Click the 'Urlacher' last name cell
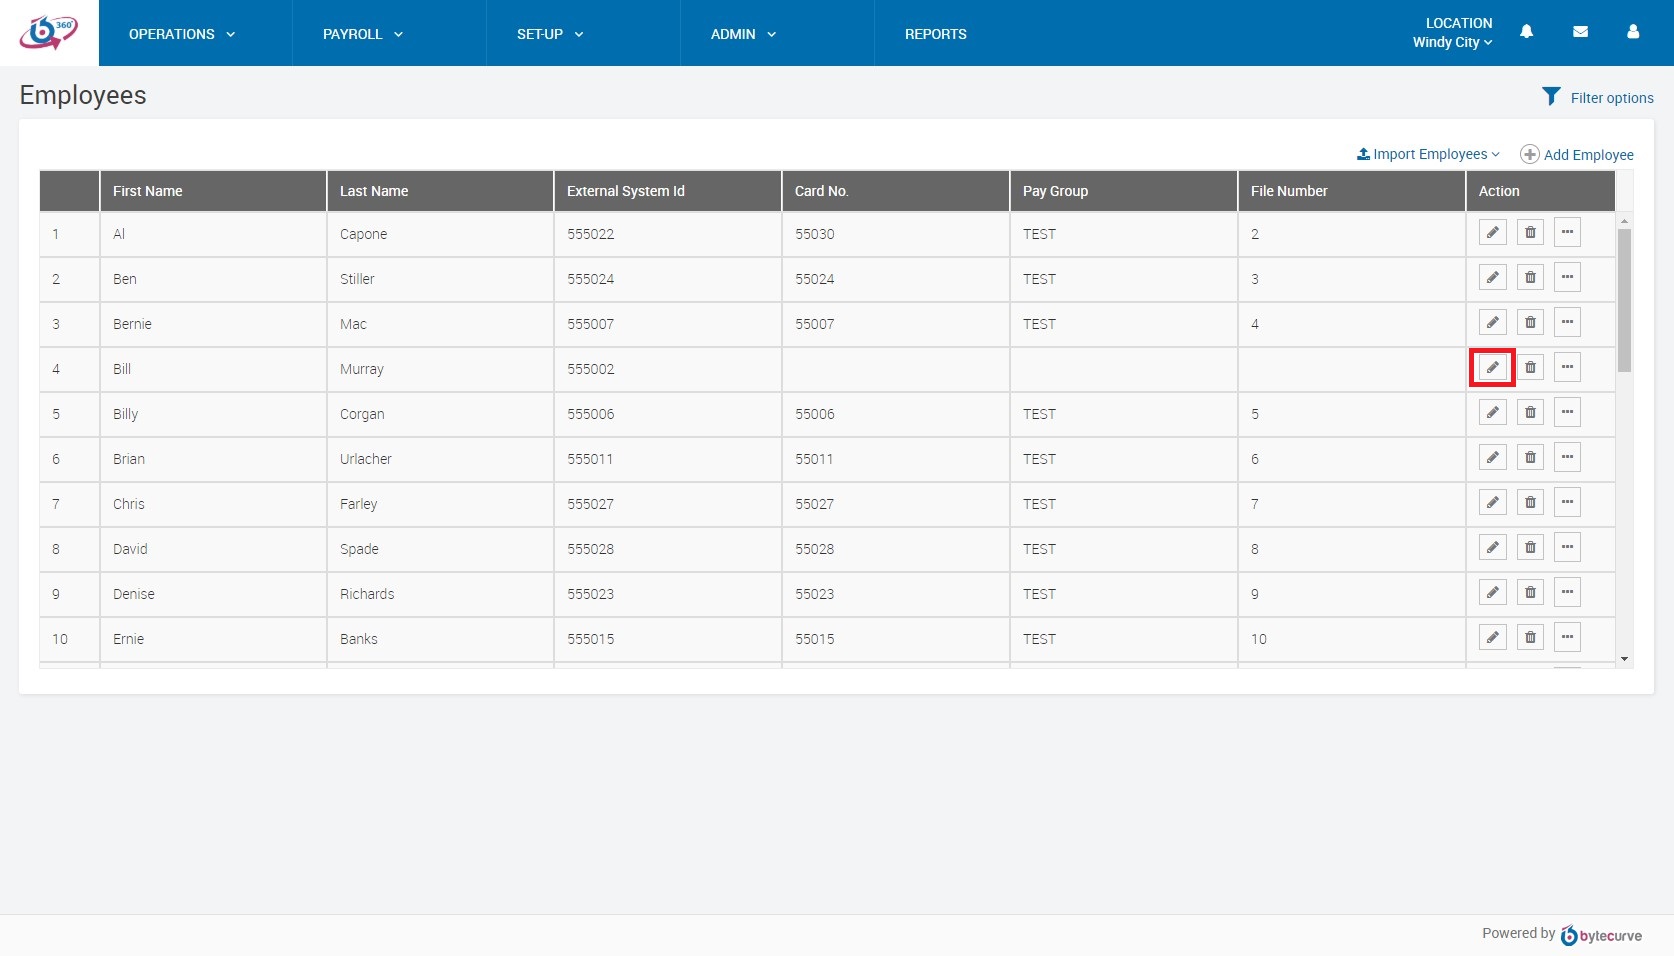 (440, 459)
